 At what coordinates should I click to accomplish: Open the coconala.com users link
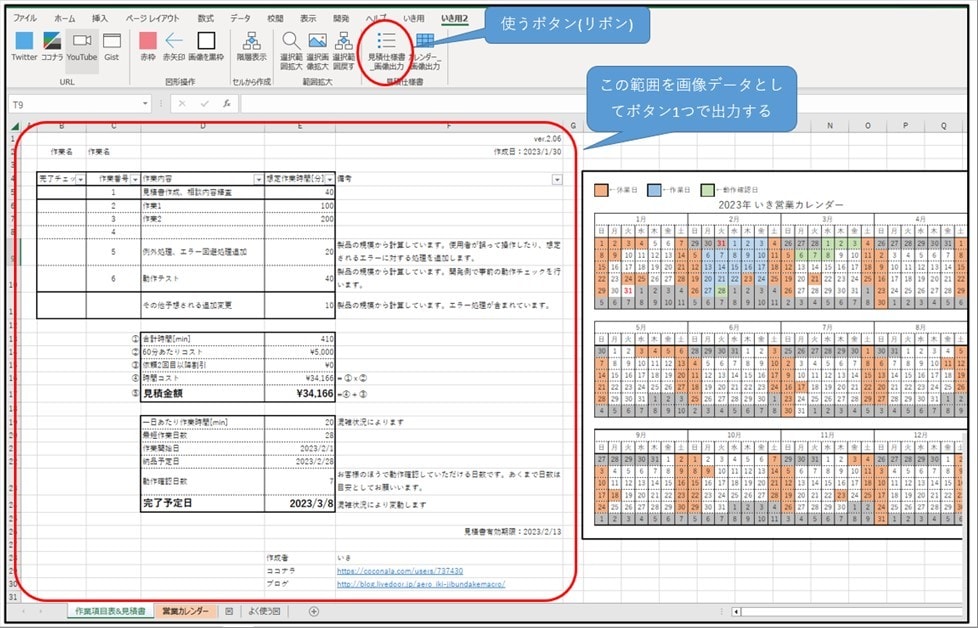(400, 571)
